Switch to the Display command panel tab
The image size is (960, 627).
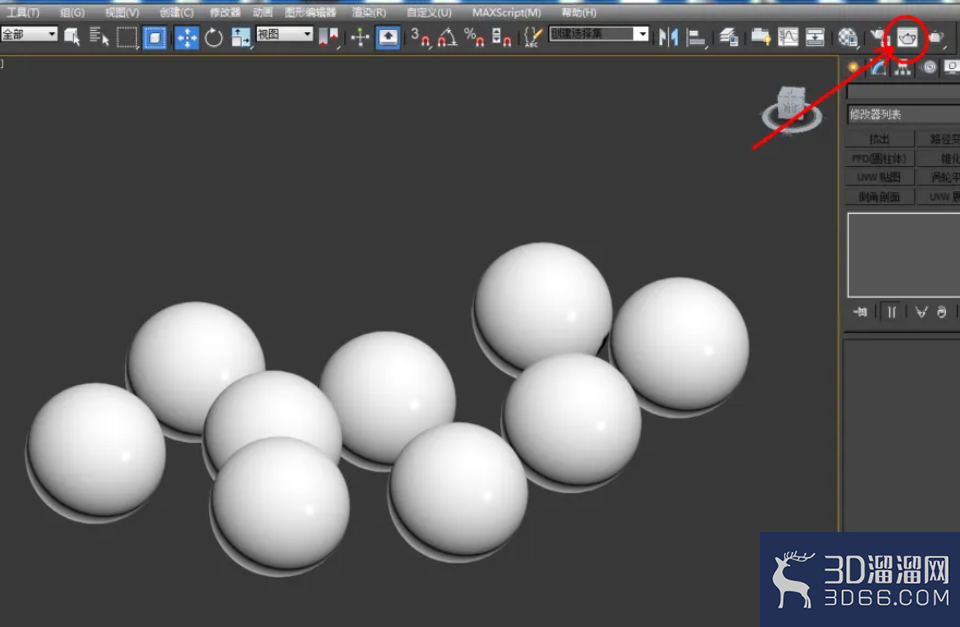(x=952, y=67)
